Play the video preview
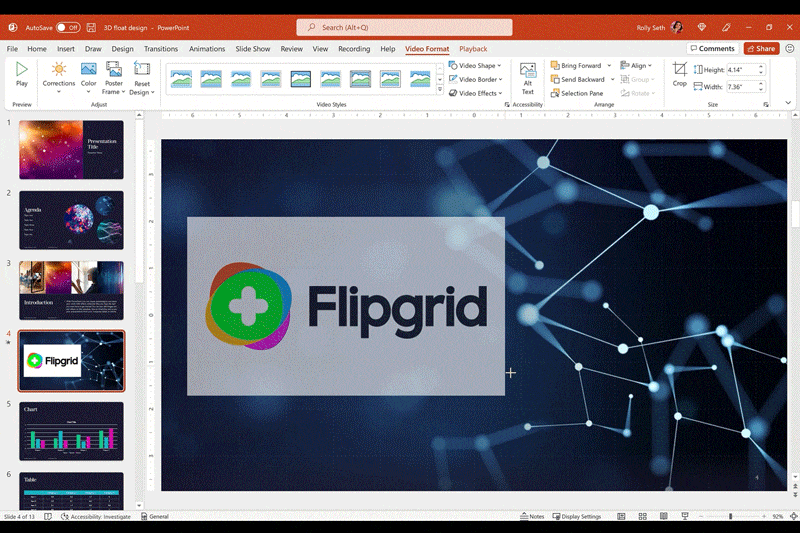This screenshot has width=800, height=533. pos(21,74)
